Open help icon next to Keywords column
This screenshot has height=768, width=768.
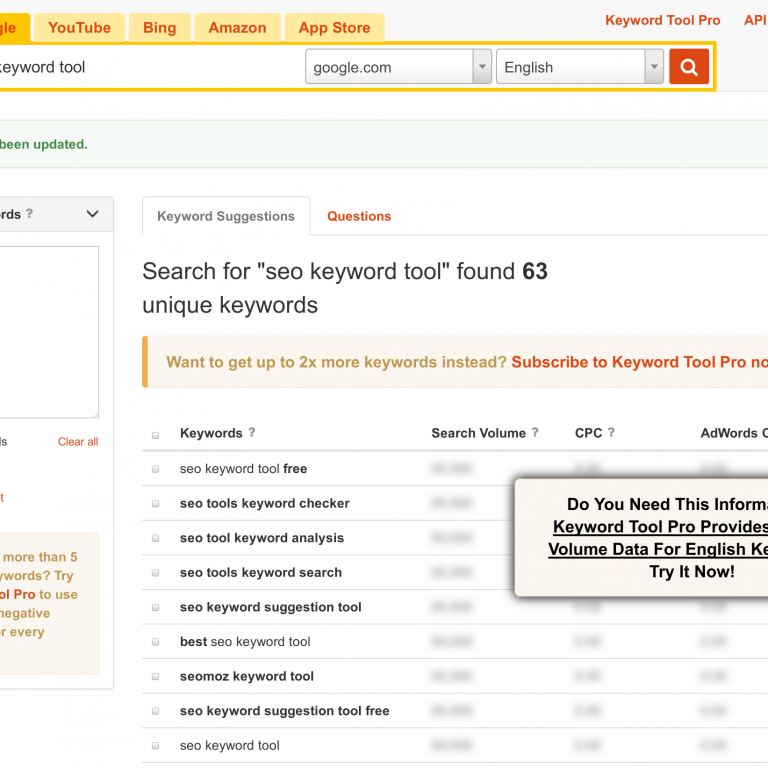point(252,432)
